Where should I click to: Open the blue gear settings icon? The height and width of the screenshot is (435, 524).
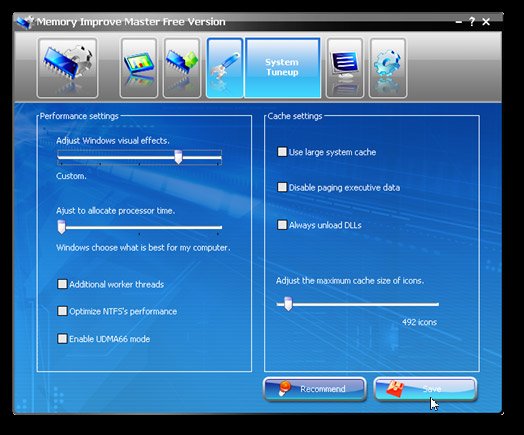388,68
